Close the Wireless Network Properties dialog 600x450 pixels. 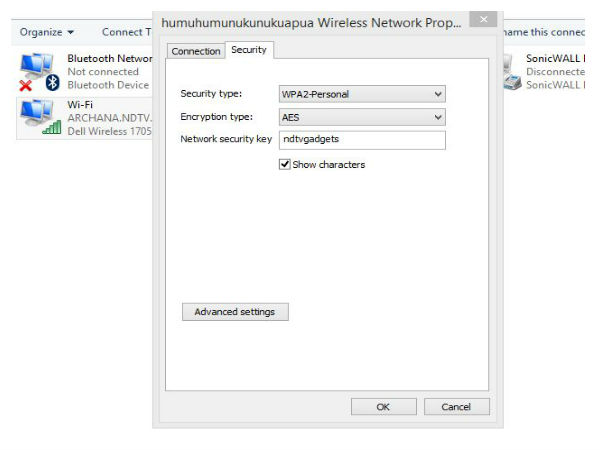[483, 20]
